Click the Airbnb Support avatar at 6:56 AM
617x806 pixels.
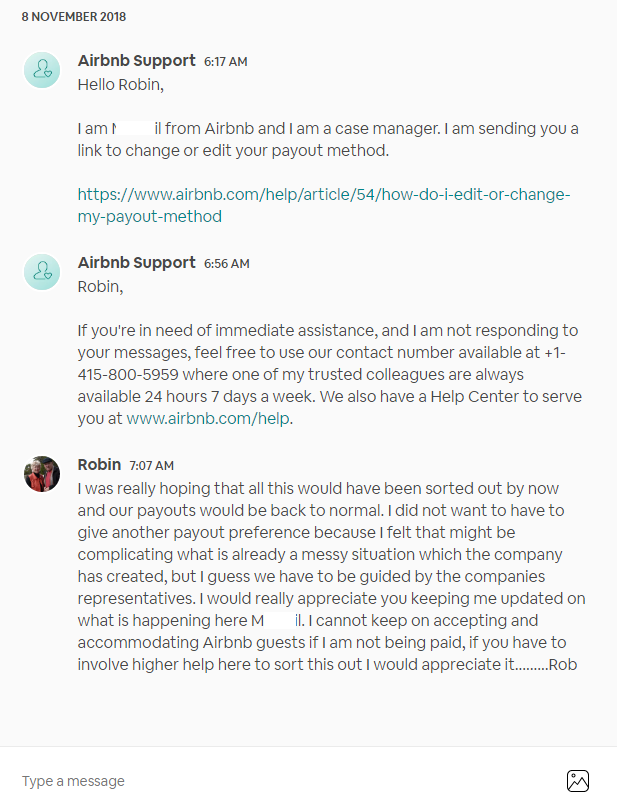click(x=42, y=271)
